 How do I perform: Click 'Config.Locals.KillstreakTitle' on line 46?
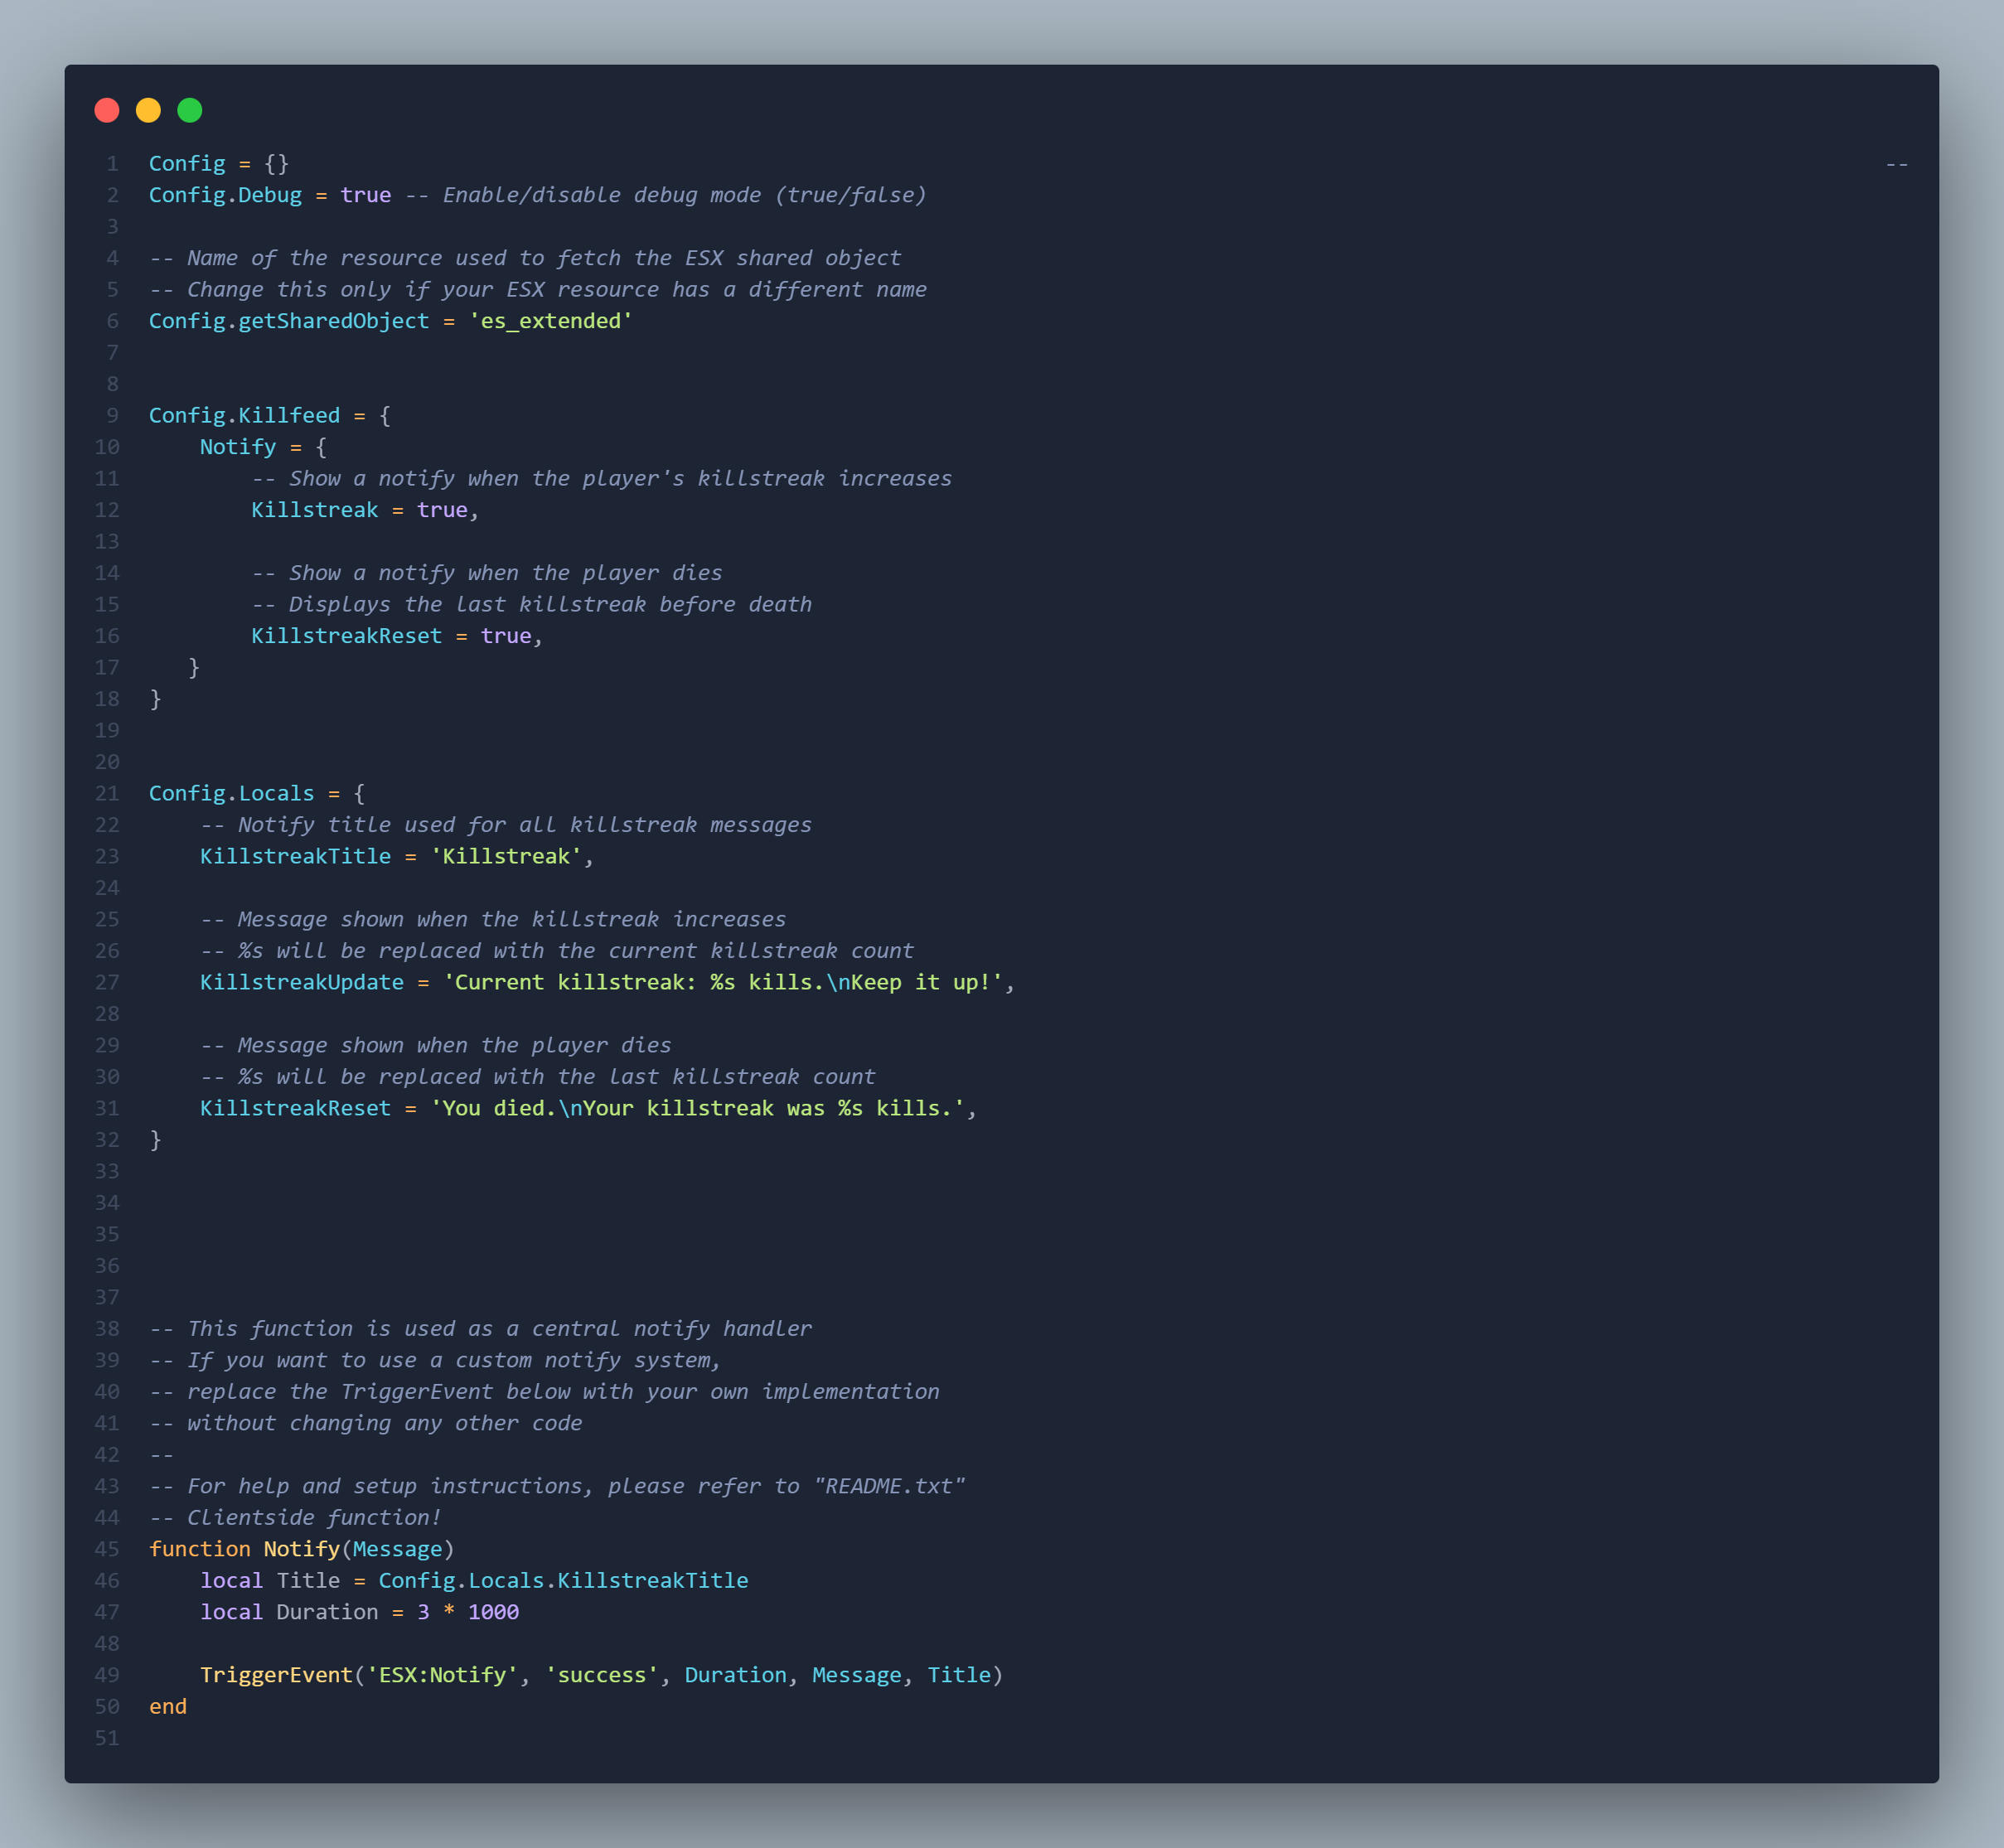[563, 1580]
